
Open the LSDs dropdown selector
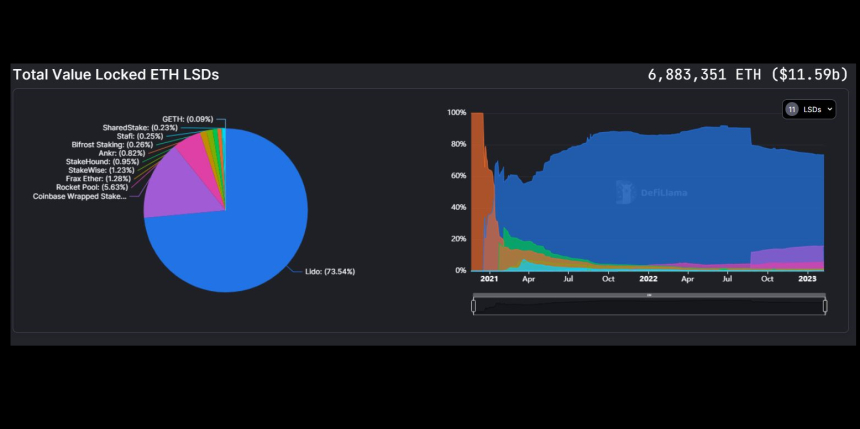(x=809, y=109)
